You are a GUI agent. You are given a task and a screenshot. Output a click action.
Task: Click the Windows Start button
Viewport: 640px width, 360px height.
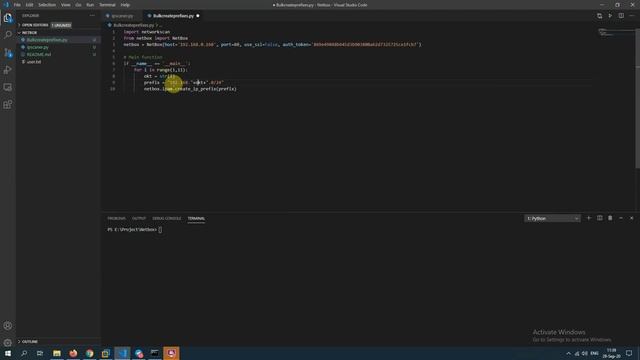coord(8,353)
